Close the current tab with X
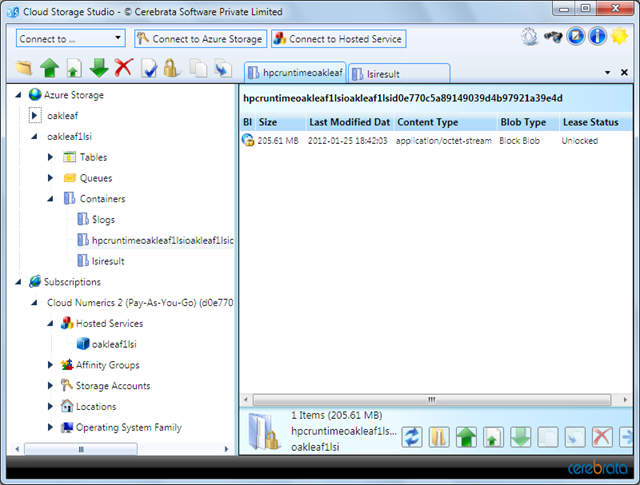Screen dimensions: 640x485 pyautogui.click(x=624, y=73)
